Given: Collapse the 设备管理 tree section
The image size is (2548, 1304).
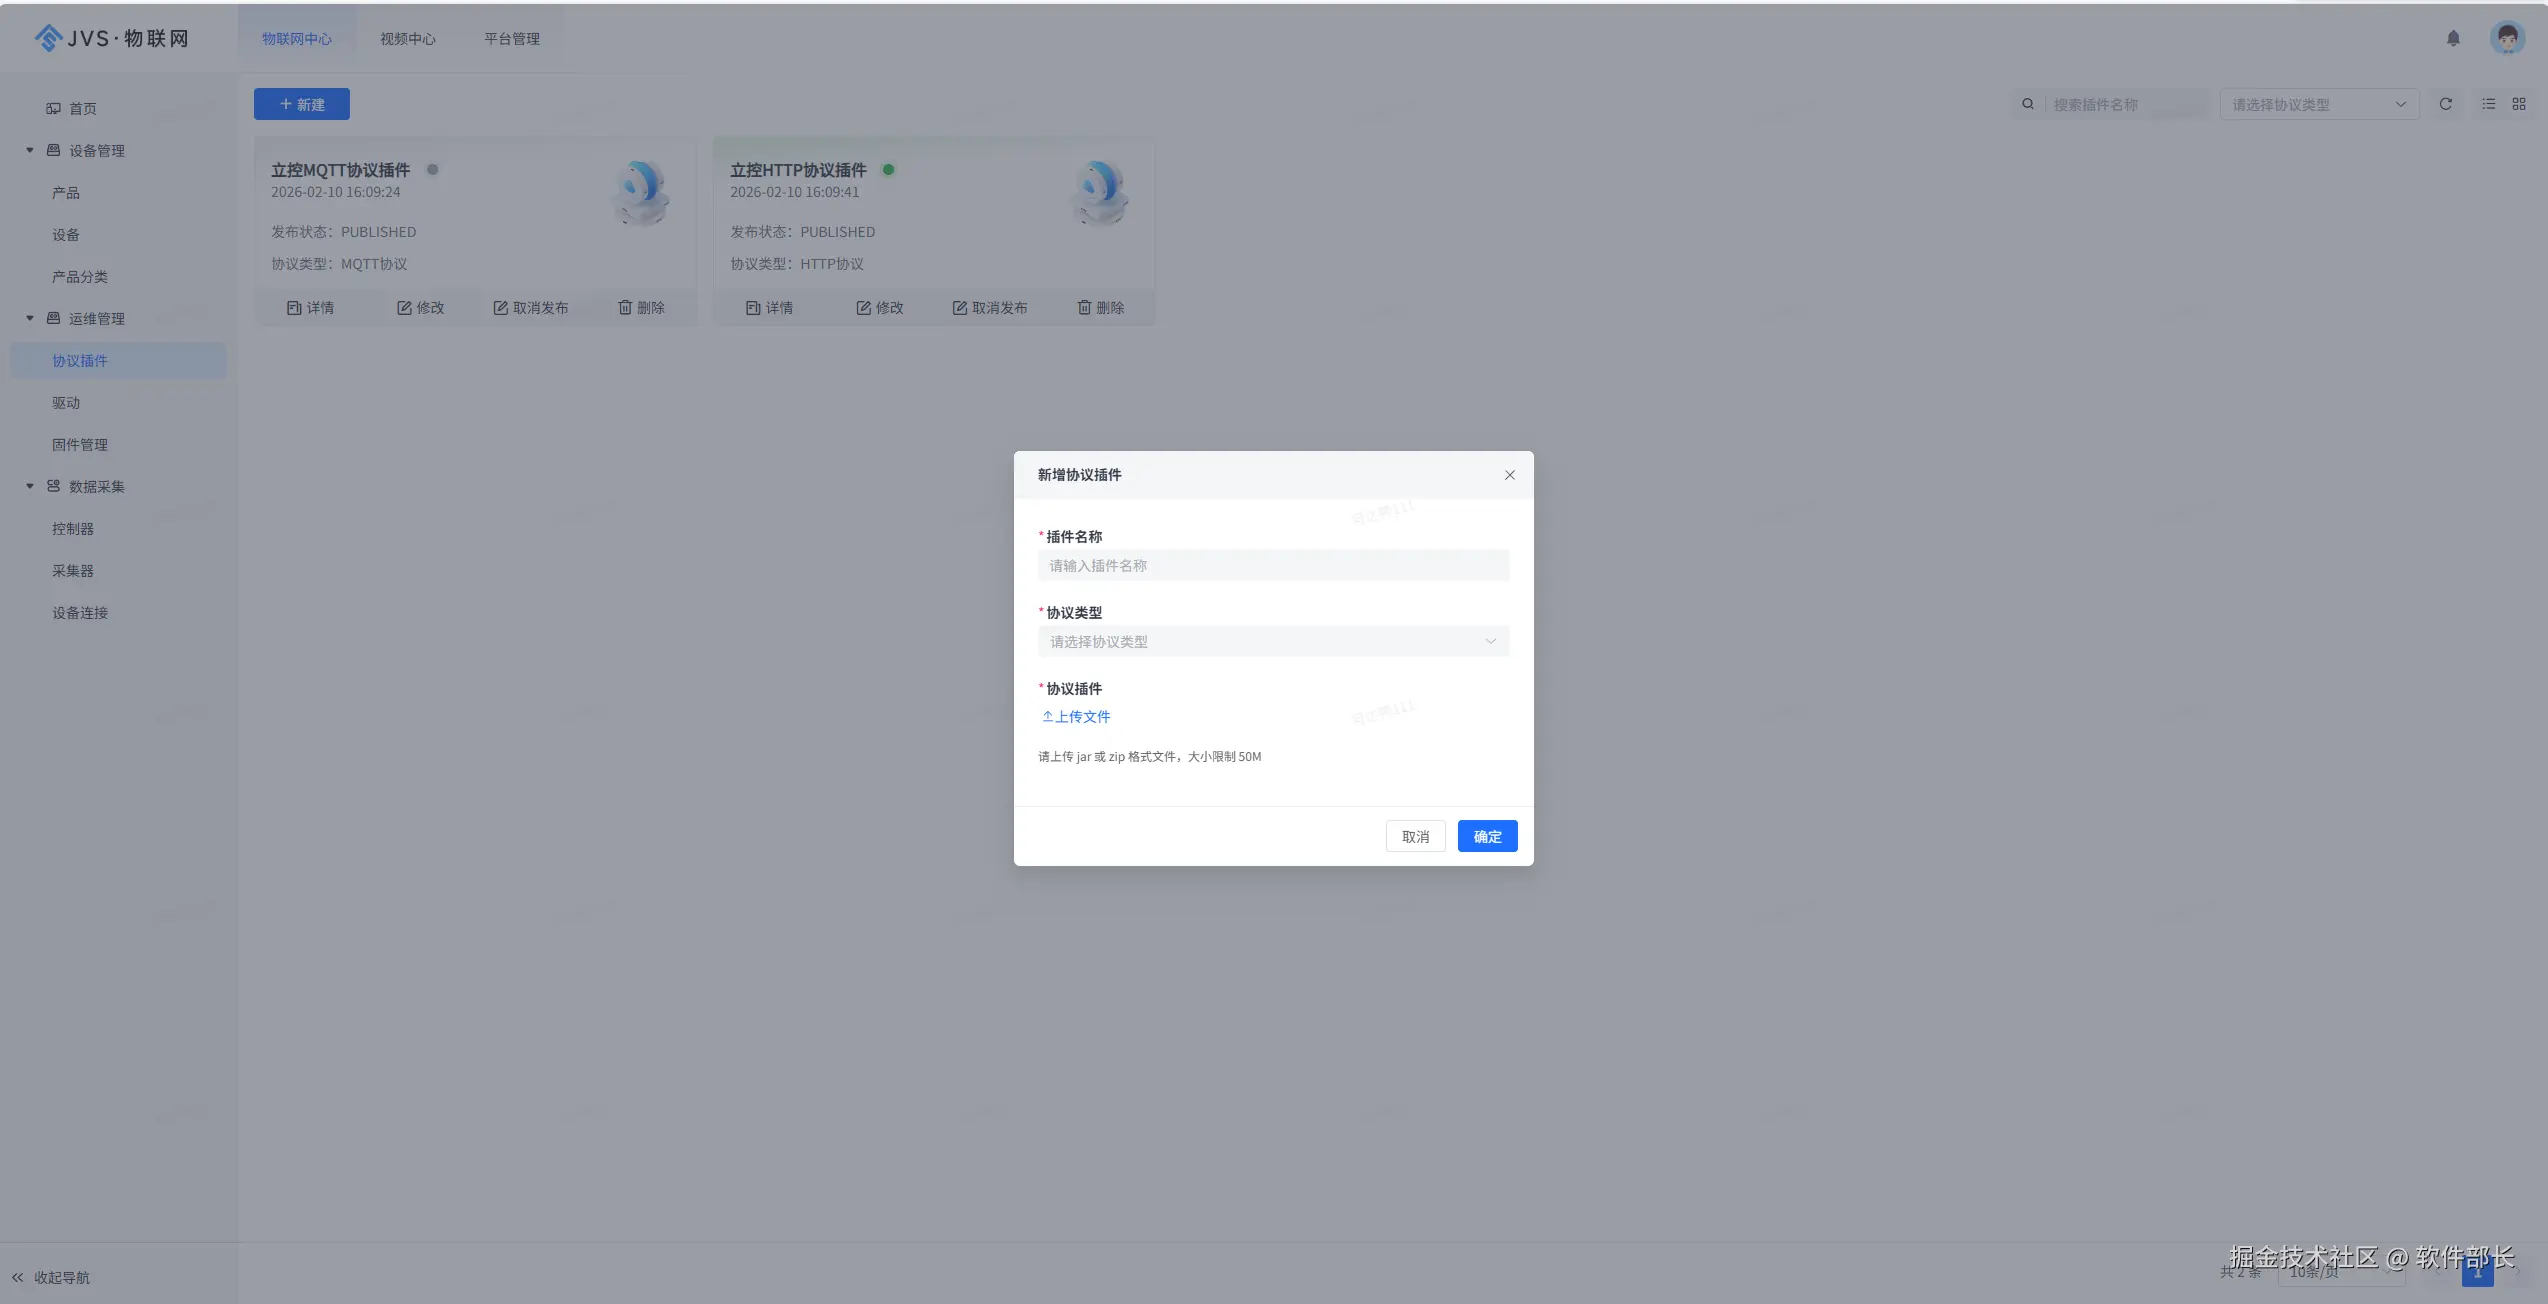Looking at the screenshot, I should pyautogui.click(x=30, y=151).
